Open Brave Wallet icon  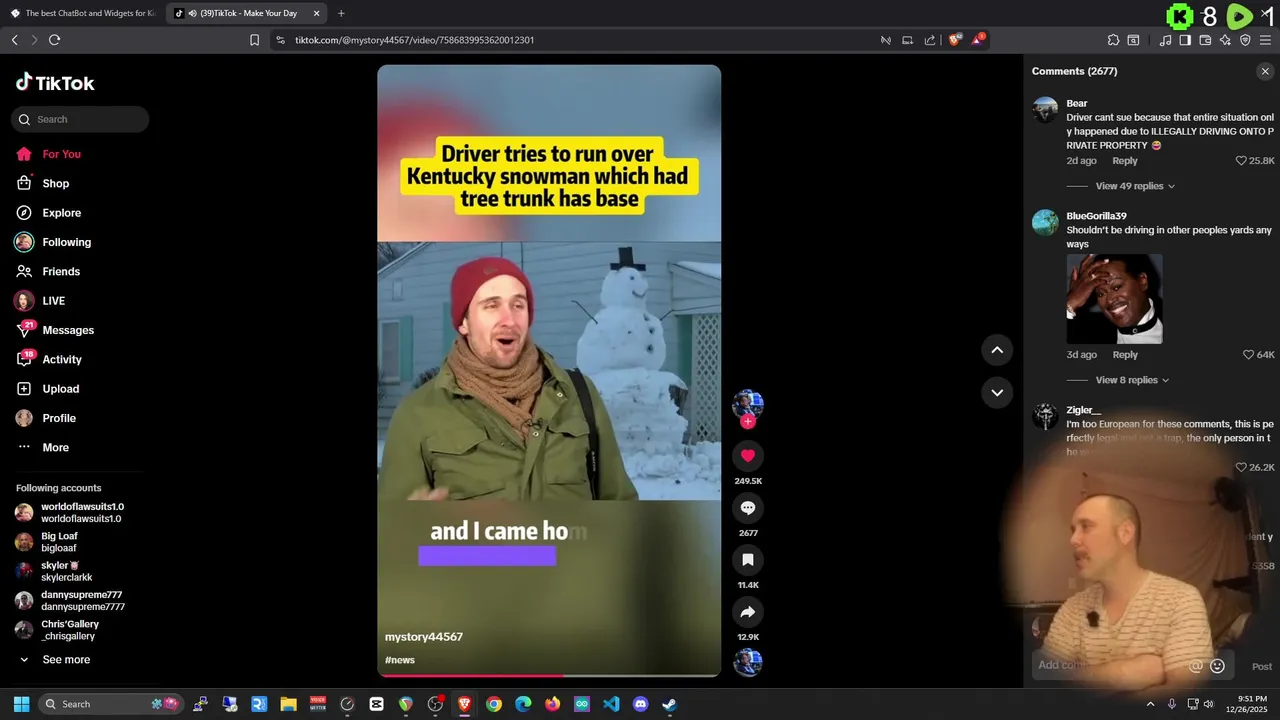pos(1205,40)
